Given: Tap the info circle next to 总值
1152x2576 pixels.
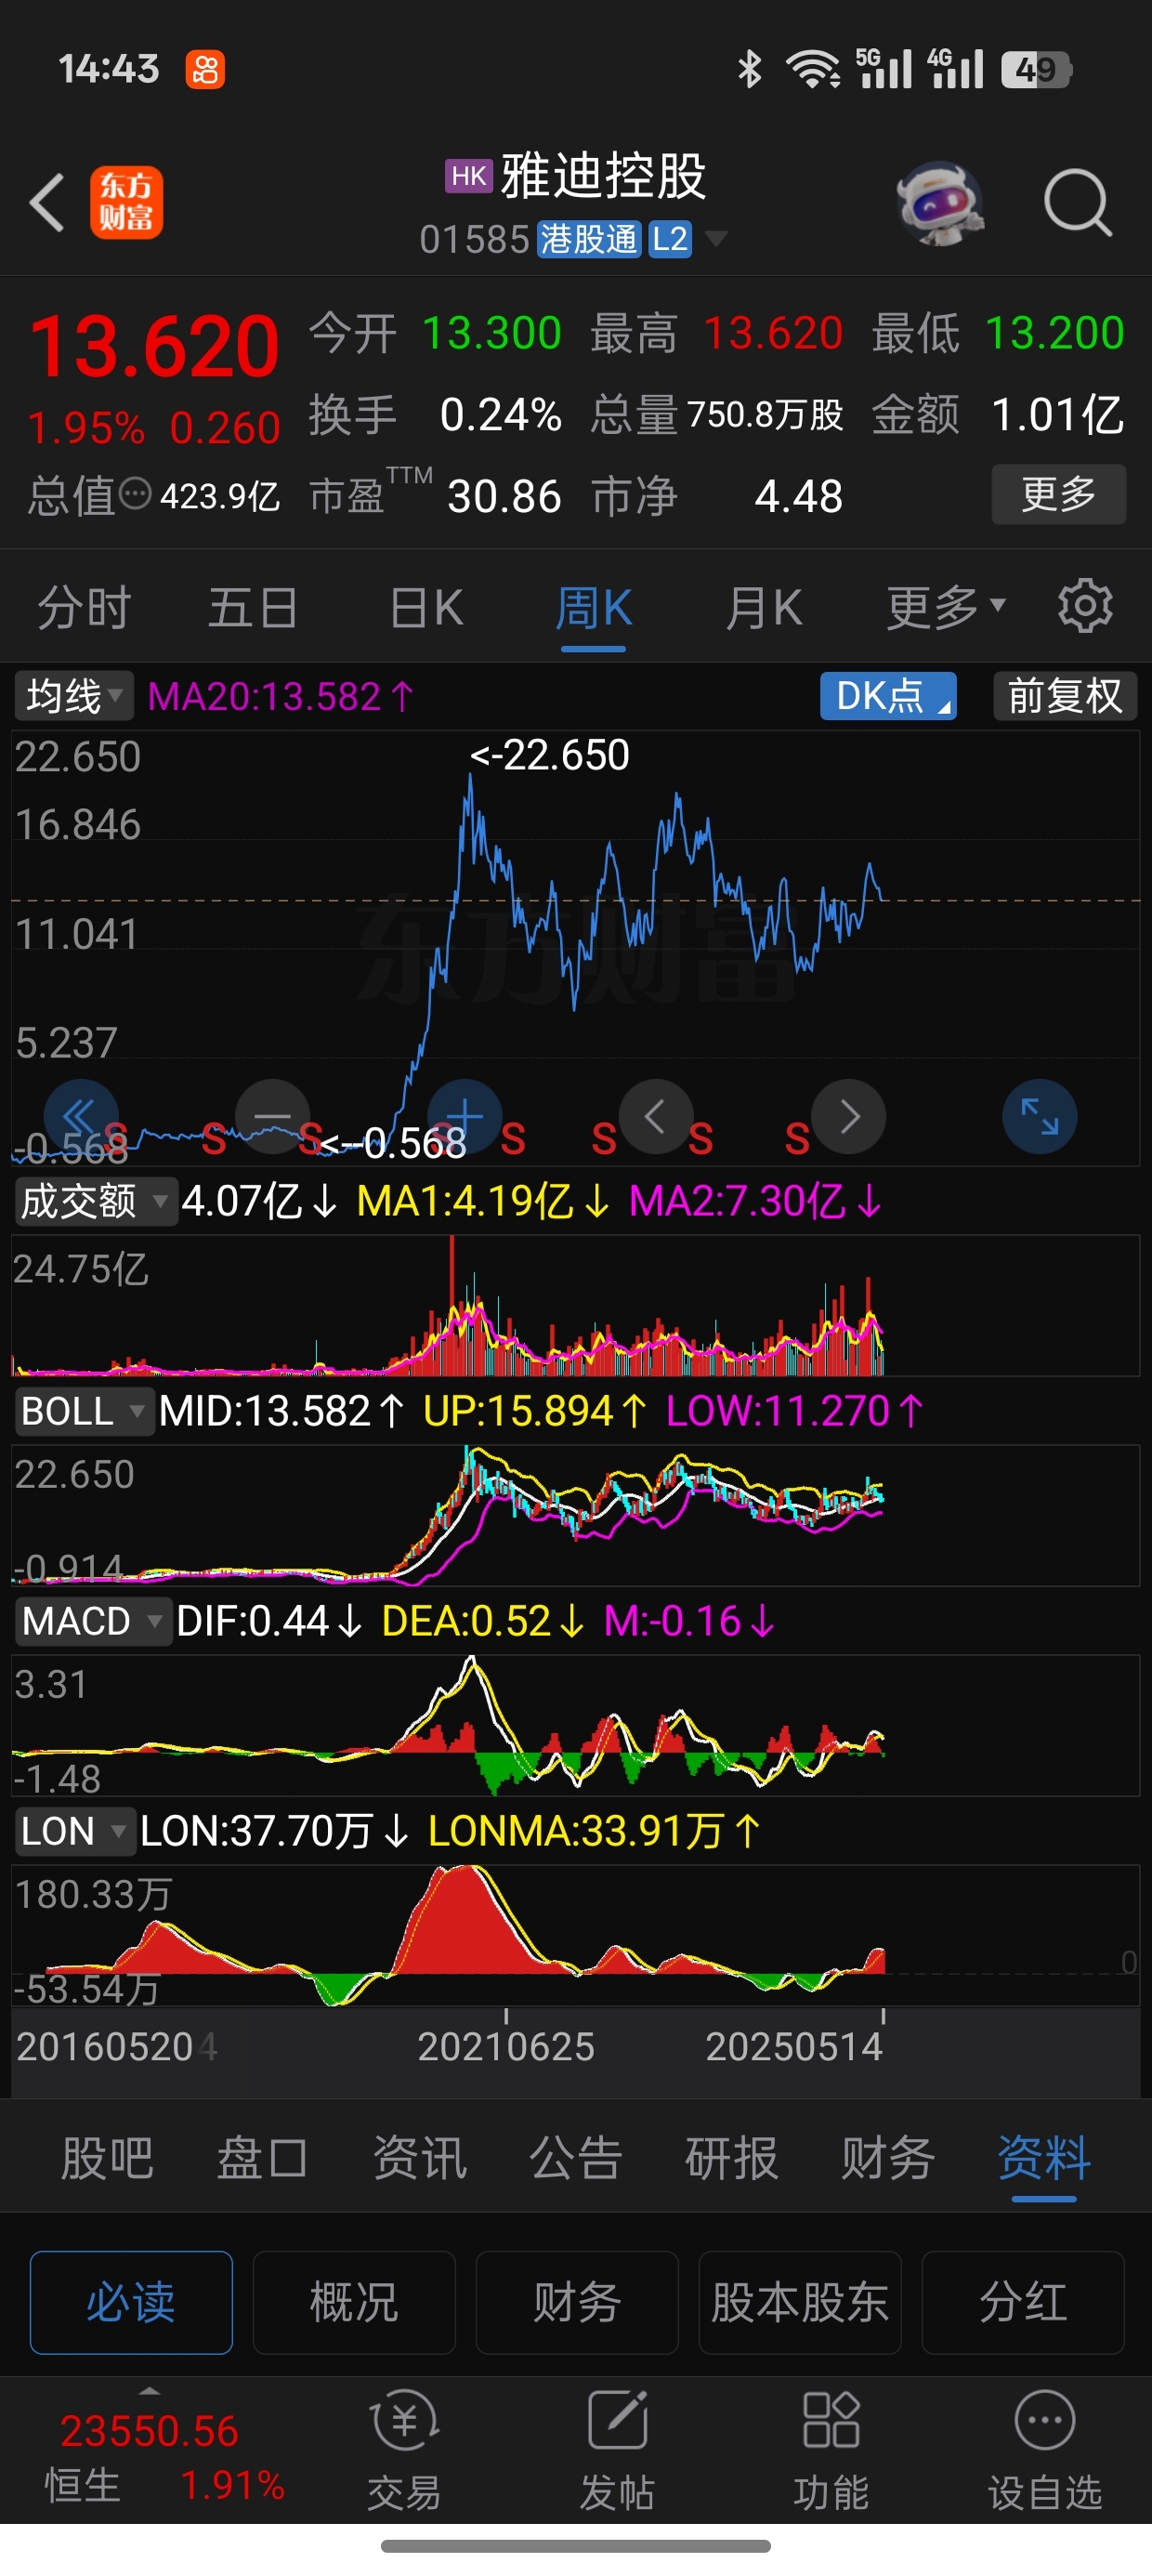Looking at the screenshot, I should coord(135,494).
